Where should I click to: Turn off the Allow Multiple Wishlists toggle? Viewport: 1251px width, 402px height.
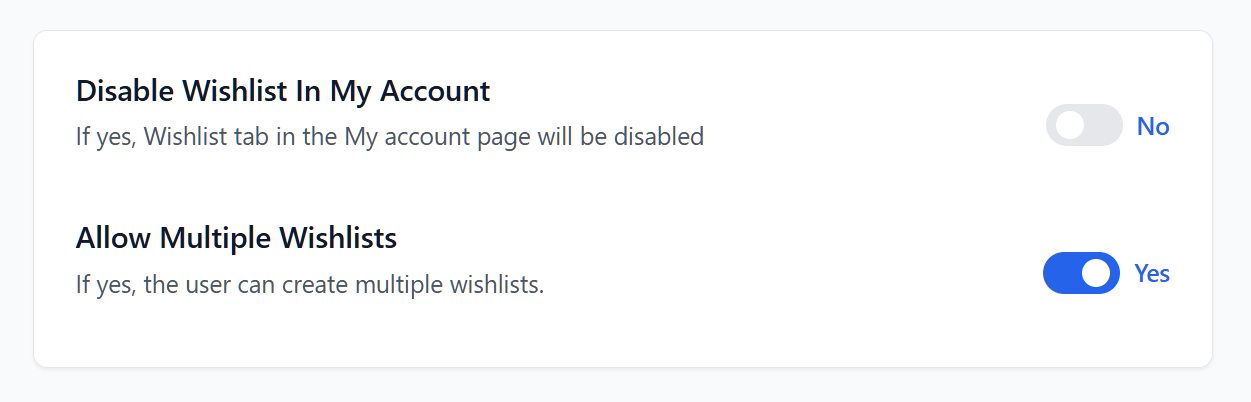click(x=1081, y=273)
